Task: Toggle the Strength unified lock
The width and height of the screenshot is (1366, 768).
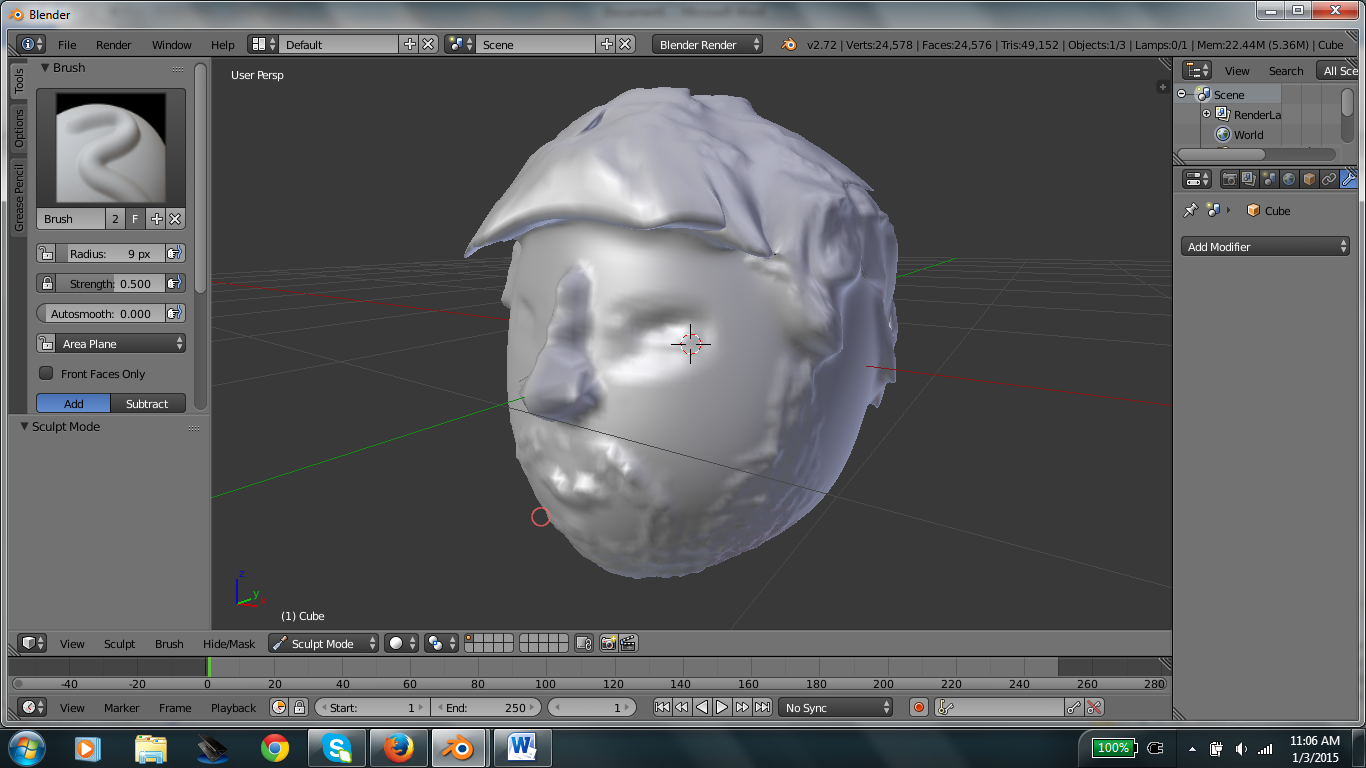Action: click(46, 284)
